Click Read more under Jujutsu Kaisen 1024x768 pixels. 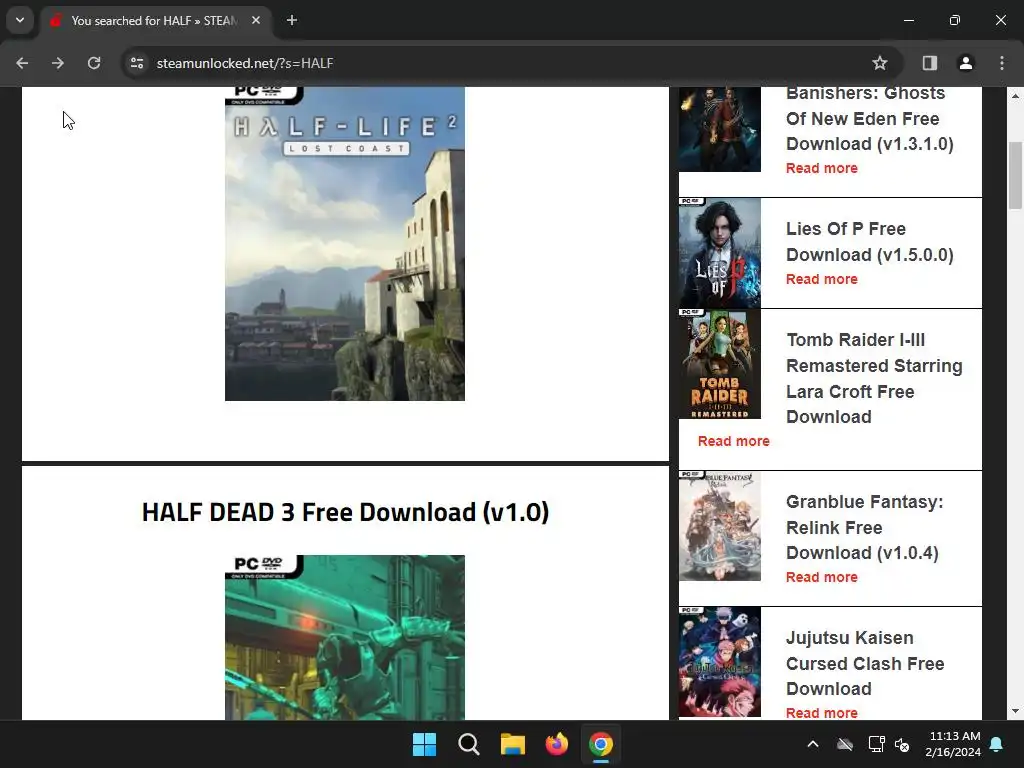coord(822,712)
